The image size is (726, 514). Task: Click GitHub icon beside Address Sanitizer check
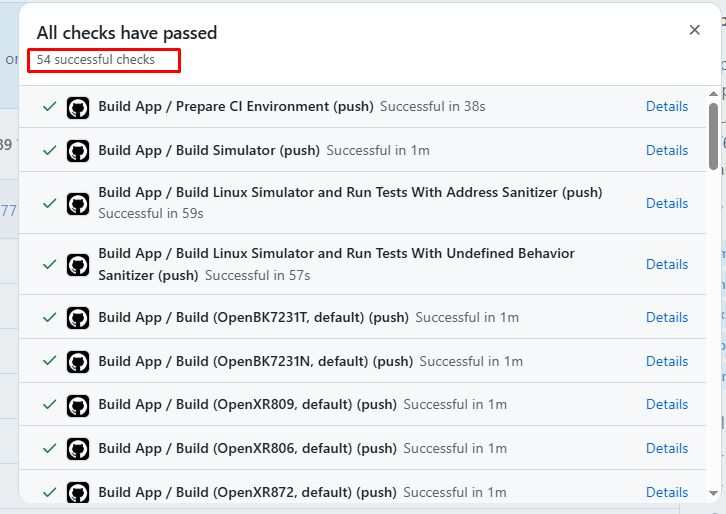[78, 204]
